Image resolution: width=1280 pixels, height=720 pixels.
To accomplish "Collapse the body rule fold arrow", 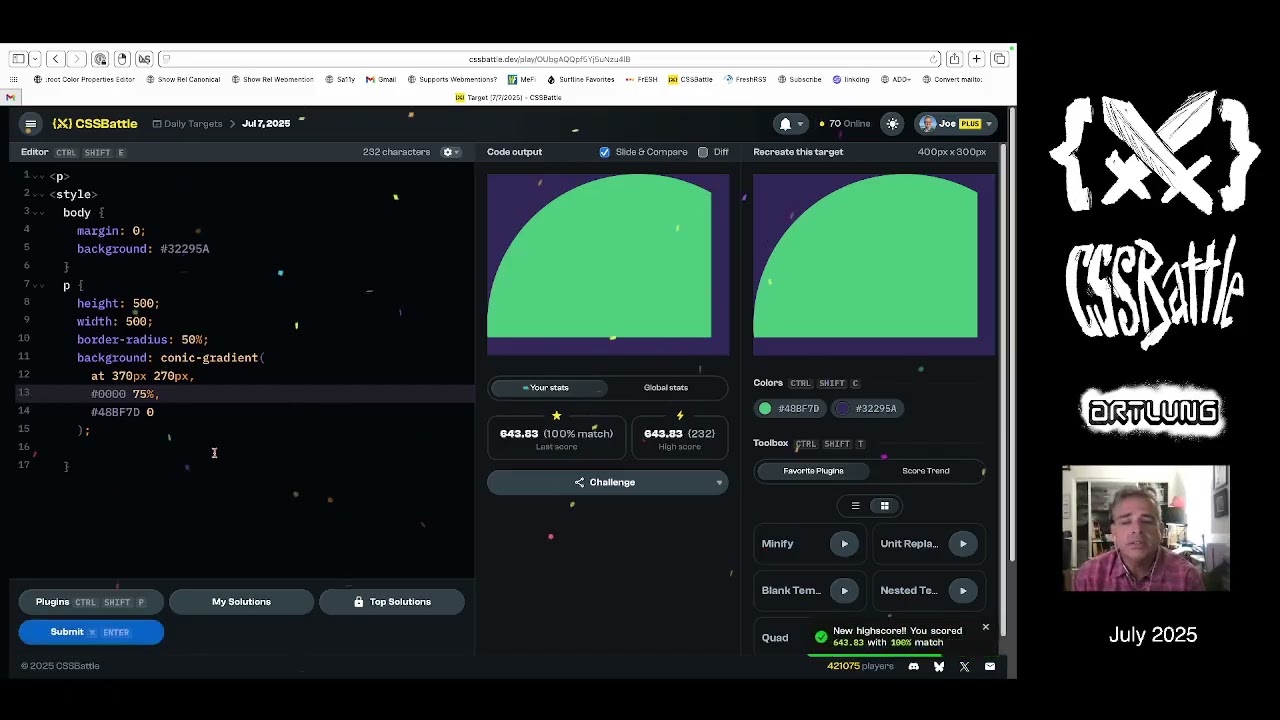I will [40, 213].
